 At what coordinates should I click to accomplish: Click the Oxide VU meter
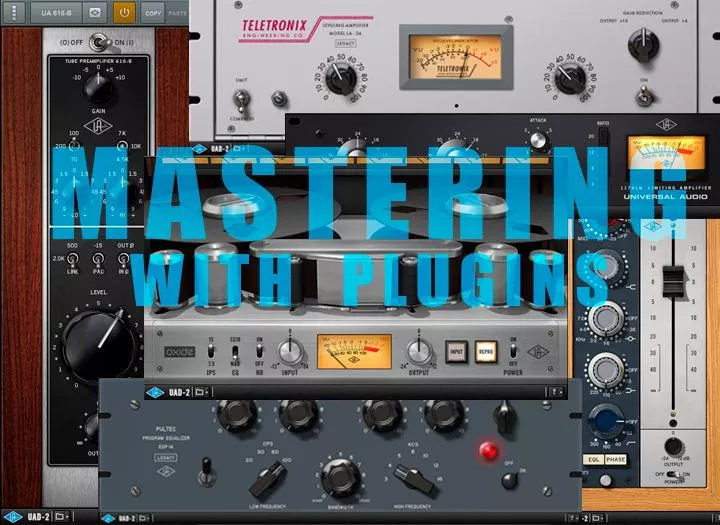(354, 351)
